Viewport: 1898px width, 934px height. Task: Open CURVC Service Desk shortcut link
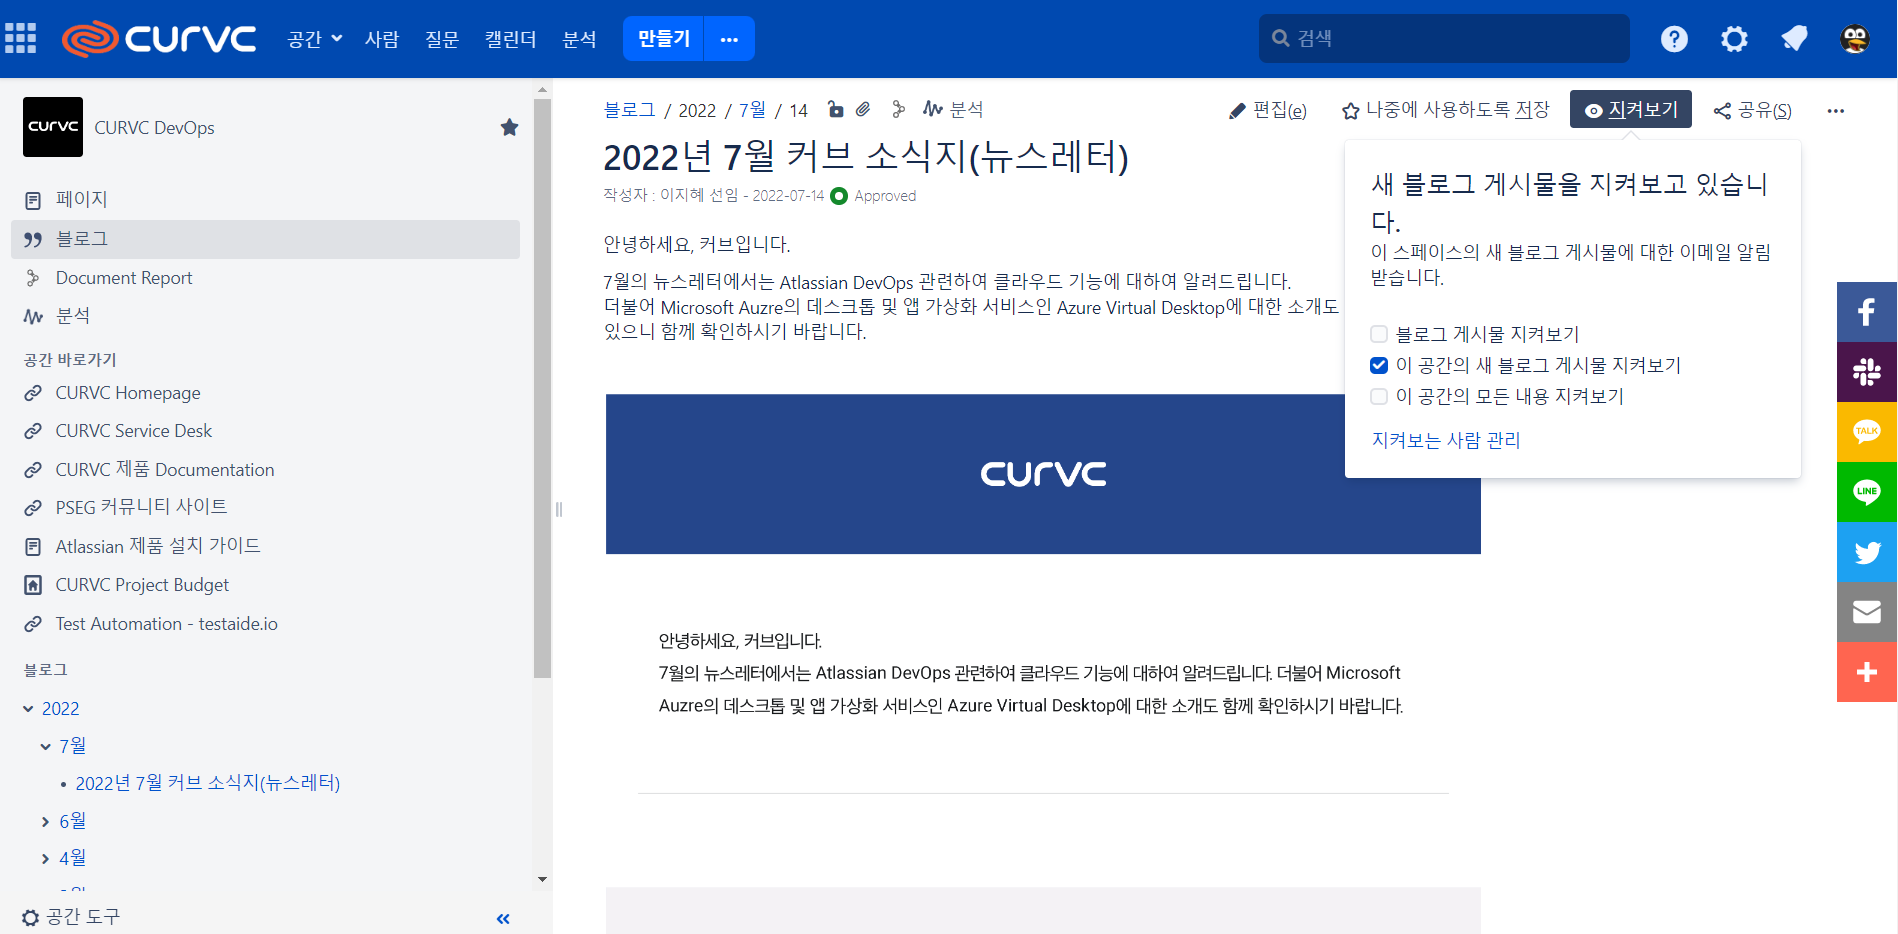[x=133, y=431]
